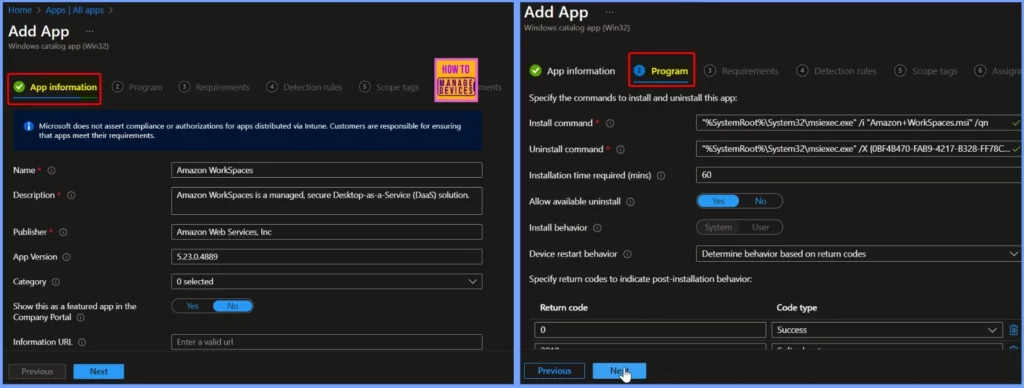Click info icon beside Allow available uninstall
This screenshot has height=388, width=1024.
(630, 202)
